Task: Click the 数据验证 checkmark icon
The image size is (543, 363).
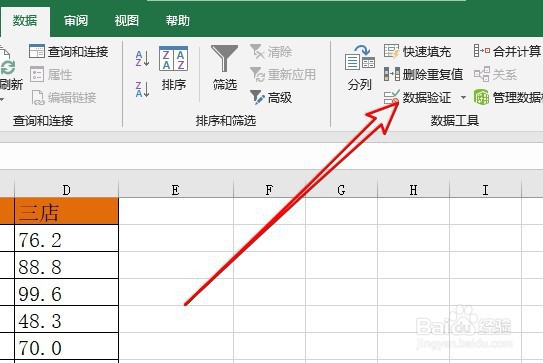Action: 392,97
